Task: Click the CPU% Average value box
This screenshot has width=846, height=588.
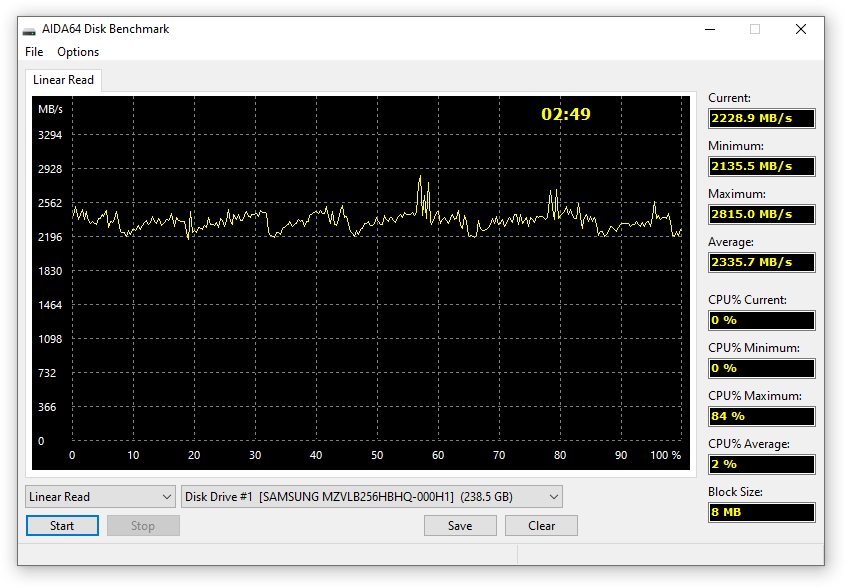Action: pos(761,465)
